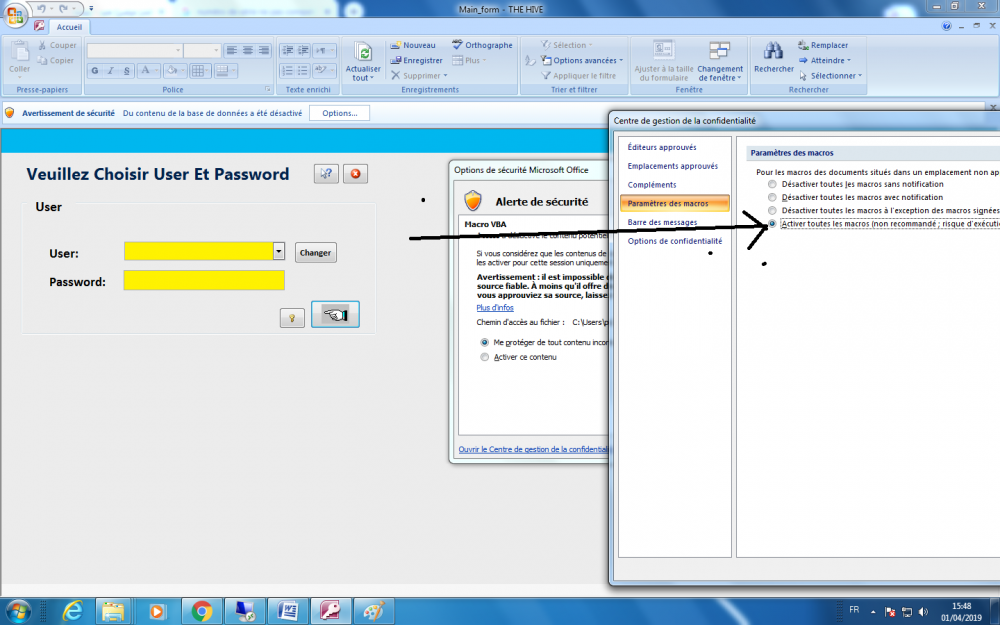Click the red cancel icon on the login form

(x=355, y=173)
